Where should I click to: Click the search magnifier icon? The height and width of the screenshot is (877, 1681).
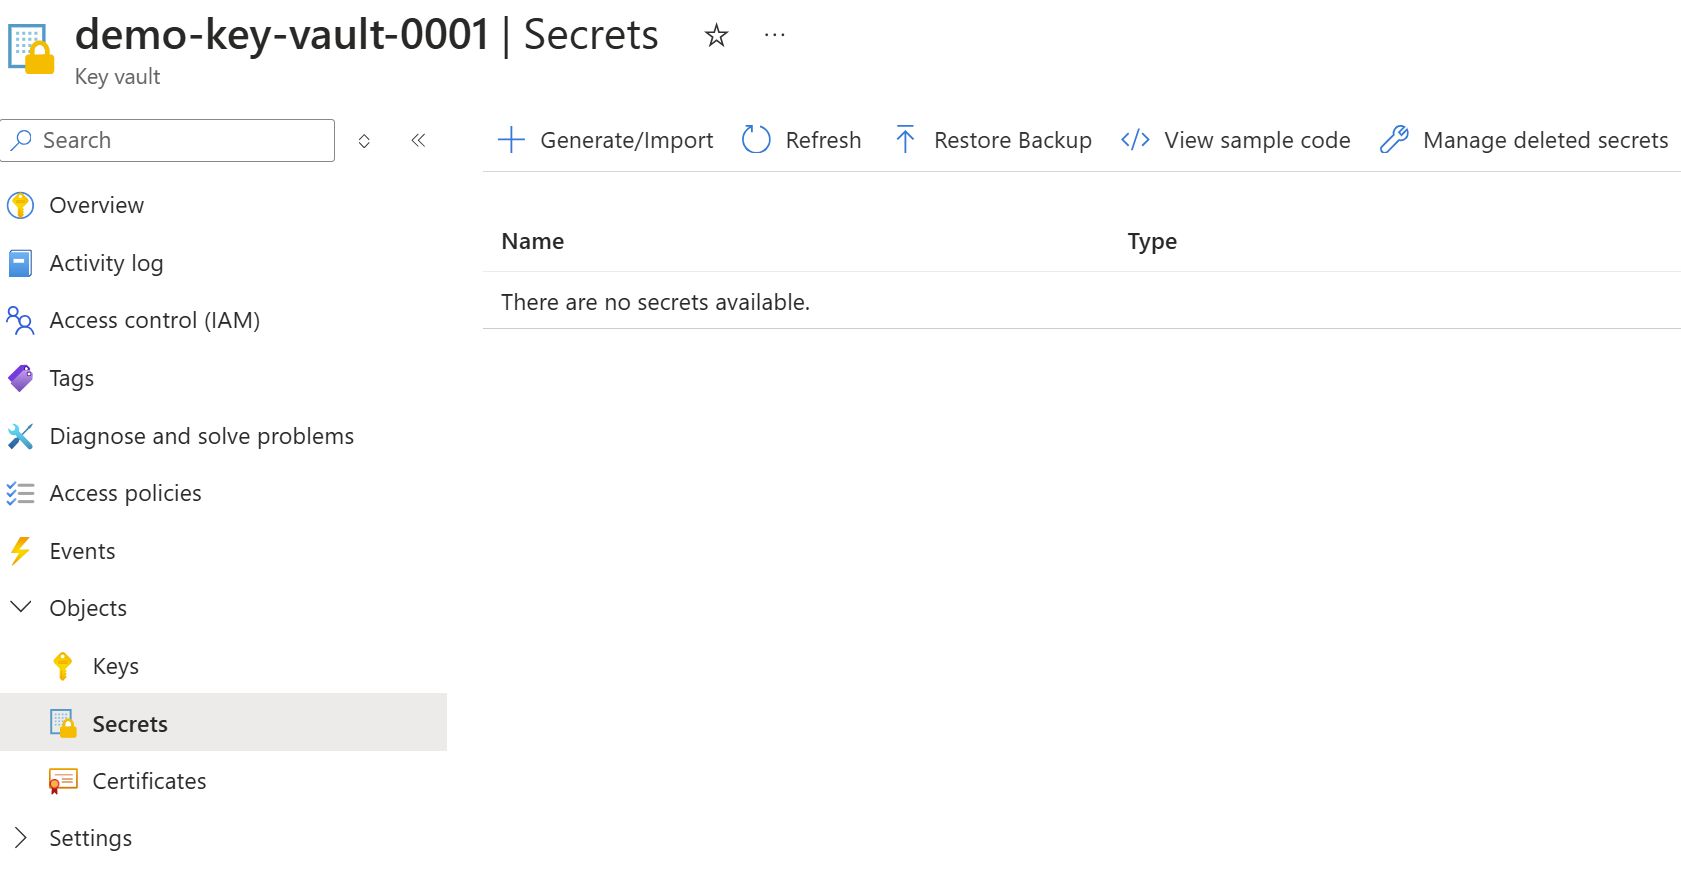tap(21, 140)
